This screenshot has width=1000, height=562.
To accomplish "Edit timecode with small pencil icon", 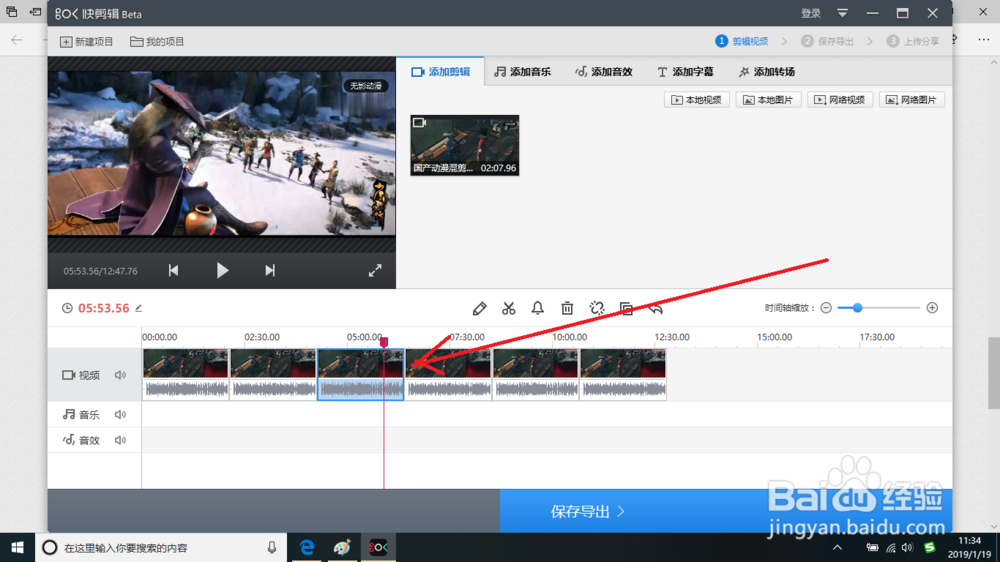I will [x=138, y=308].
